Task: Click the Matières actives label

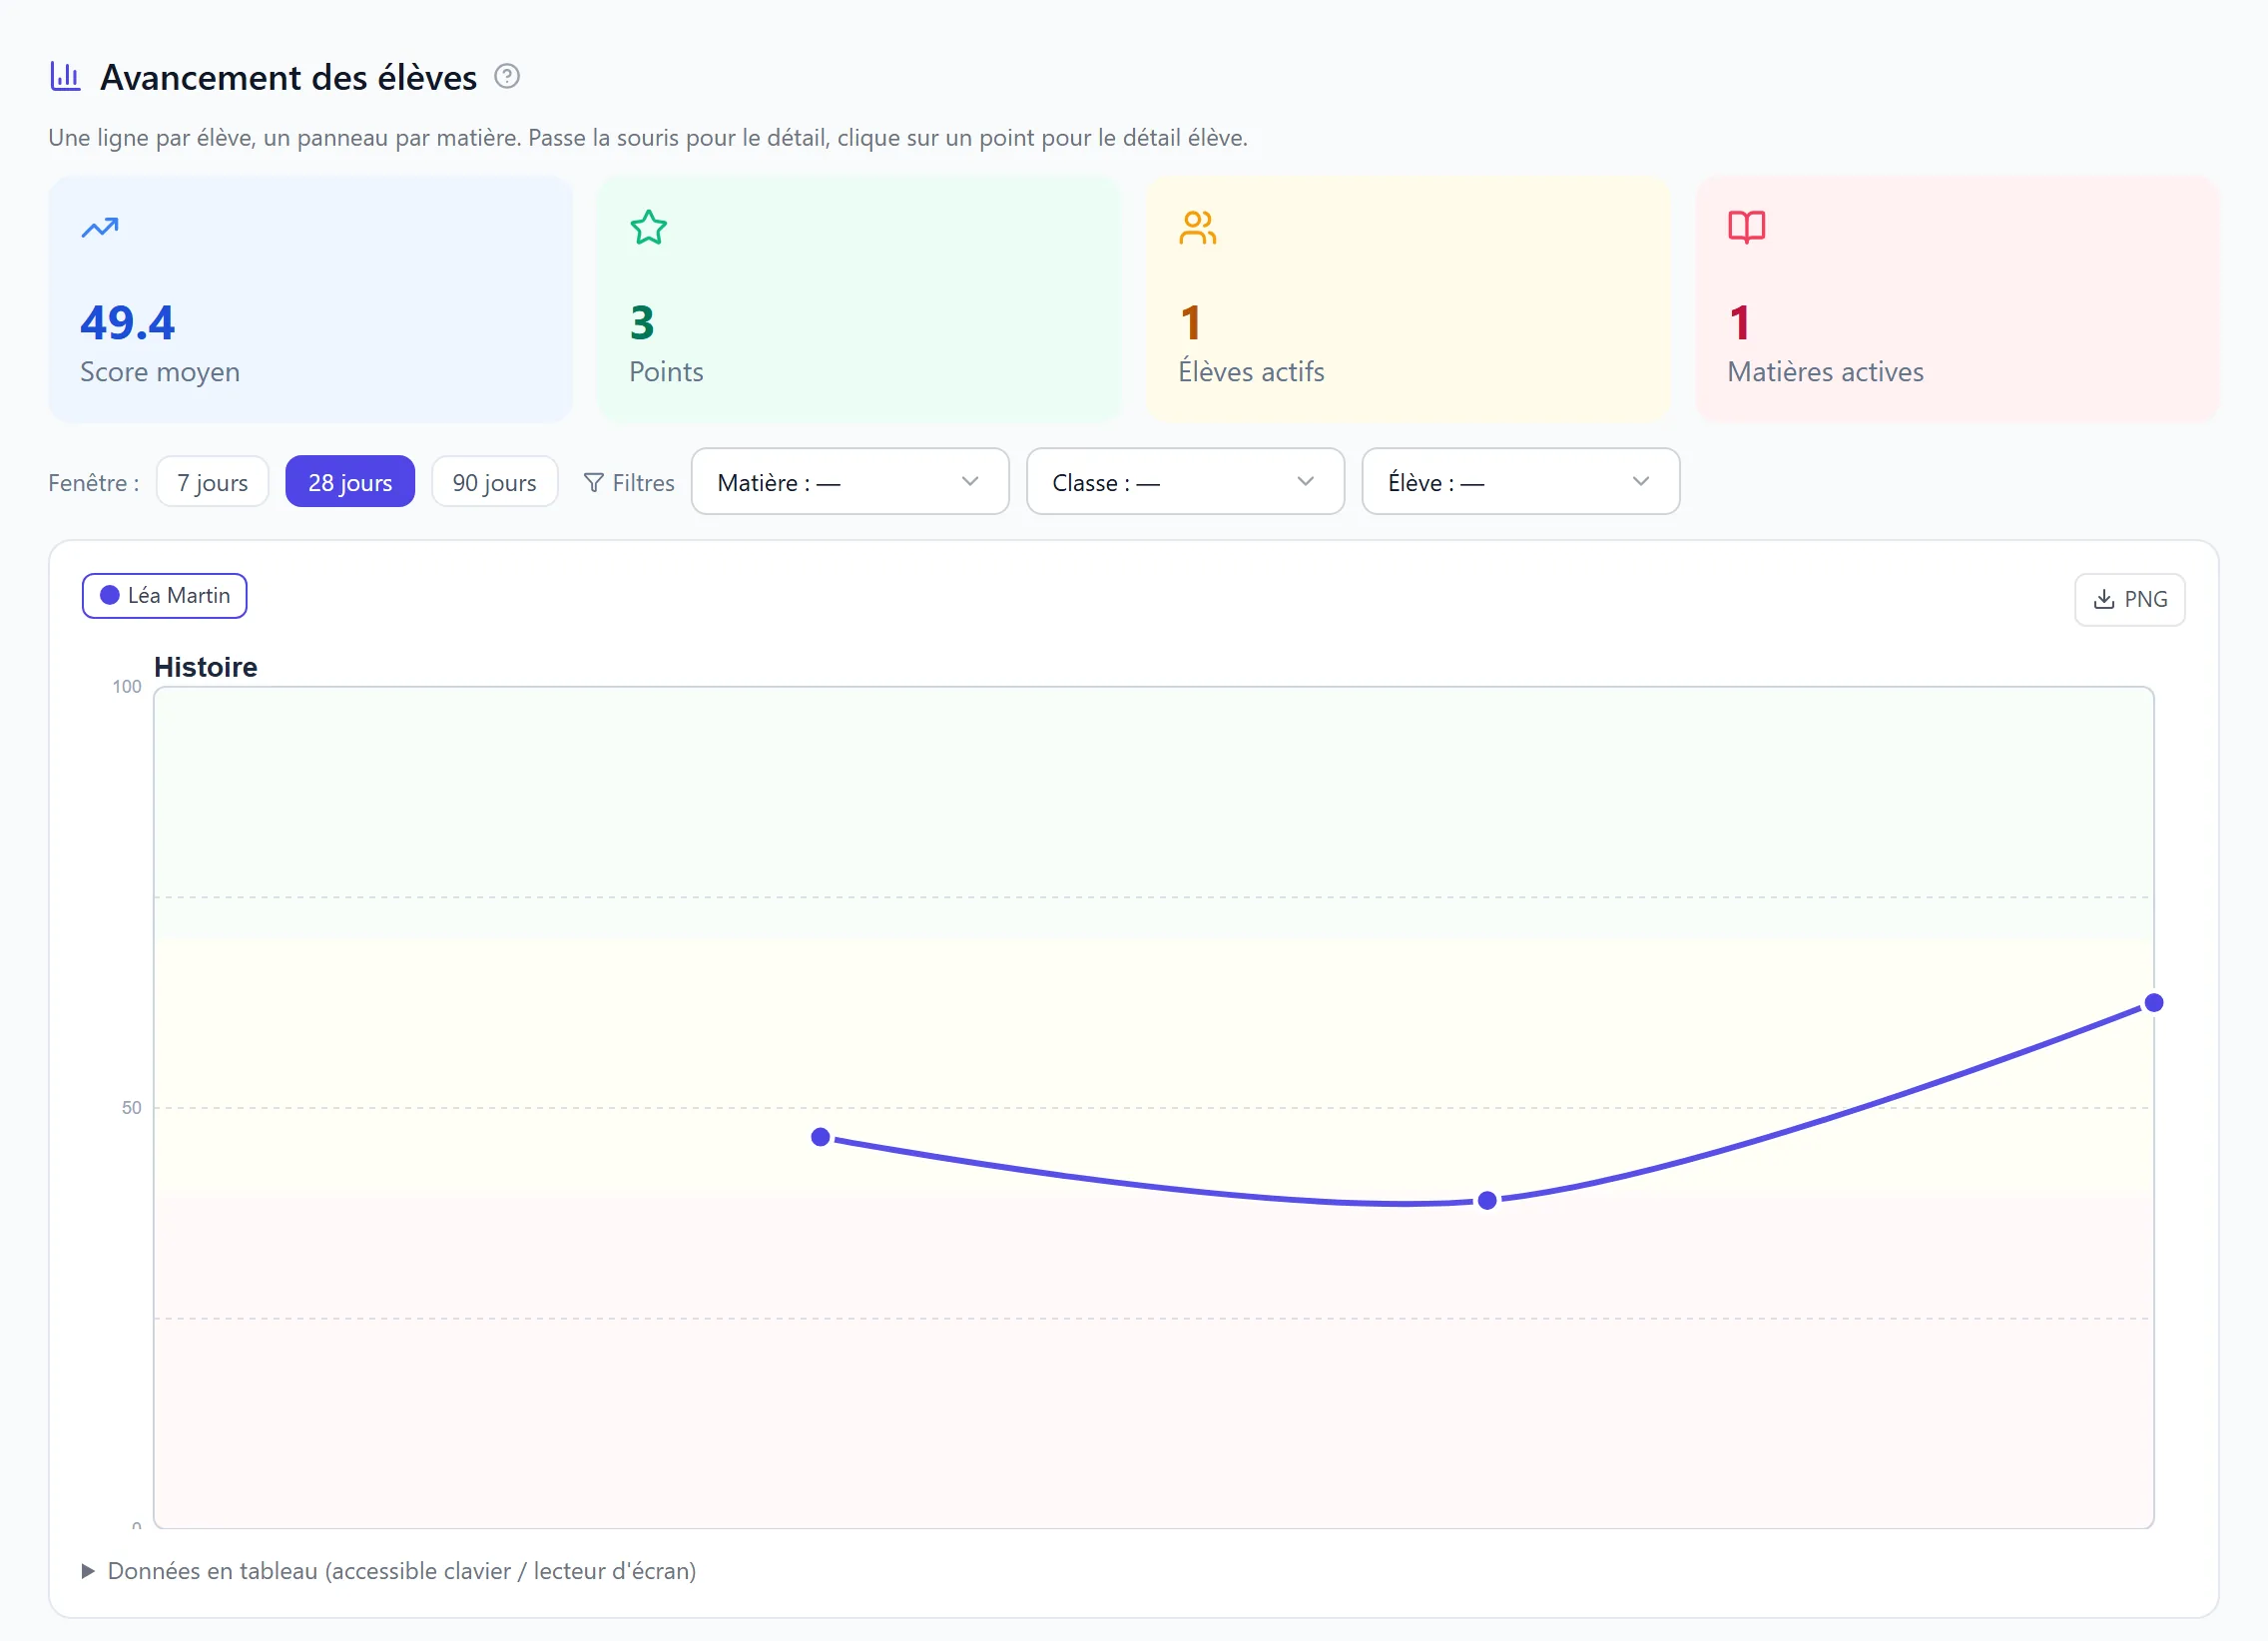Action: click(x=1824, y=372)
